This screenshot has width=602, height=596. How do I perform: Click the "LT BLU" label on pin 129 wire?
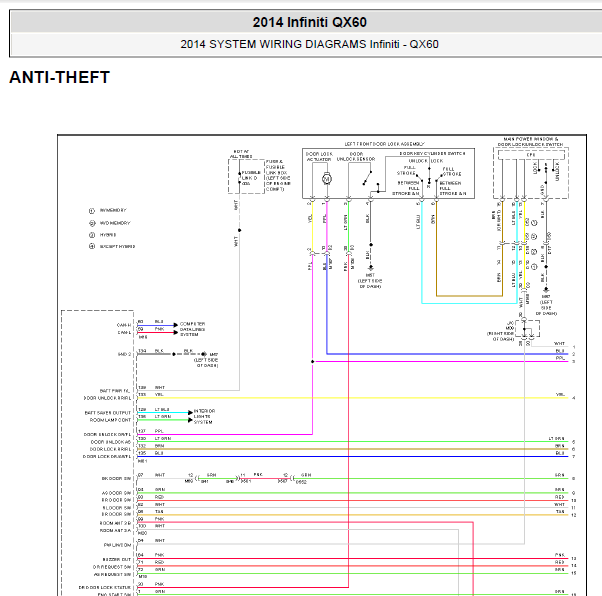[x=162, y=409]
